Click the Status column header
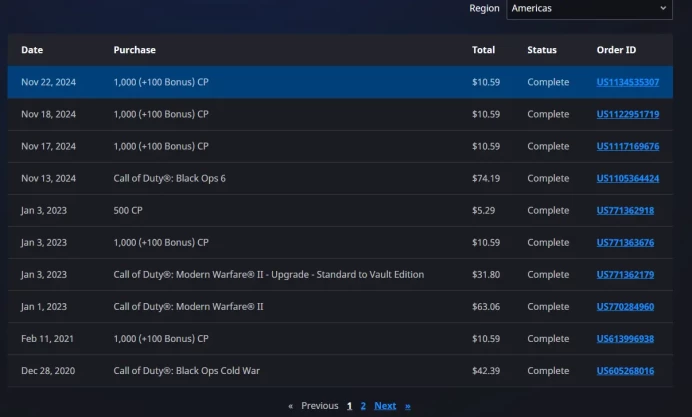 tap(542, 50)
